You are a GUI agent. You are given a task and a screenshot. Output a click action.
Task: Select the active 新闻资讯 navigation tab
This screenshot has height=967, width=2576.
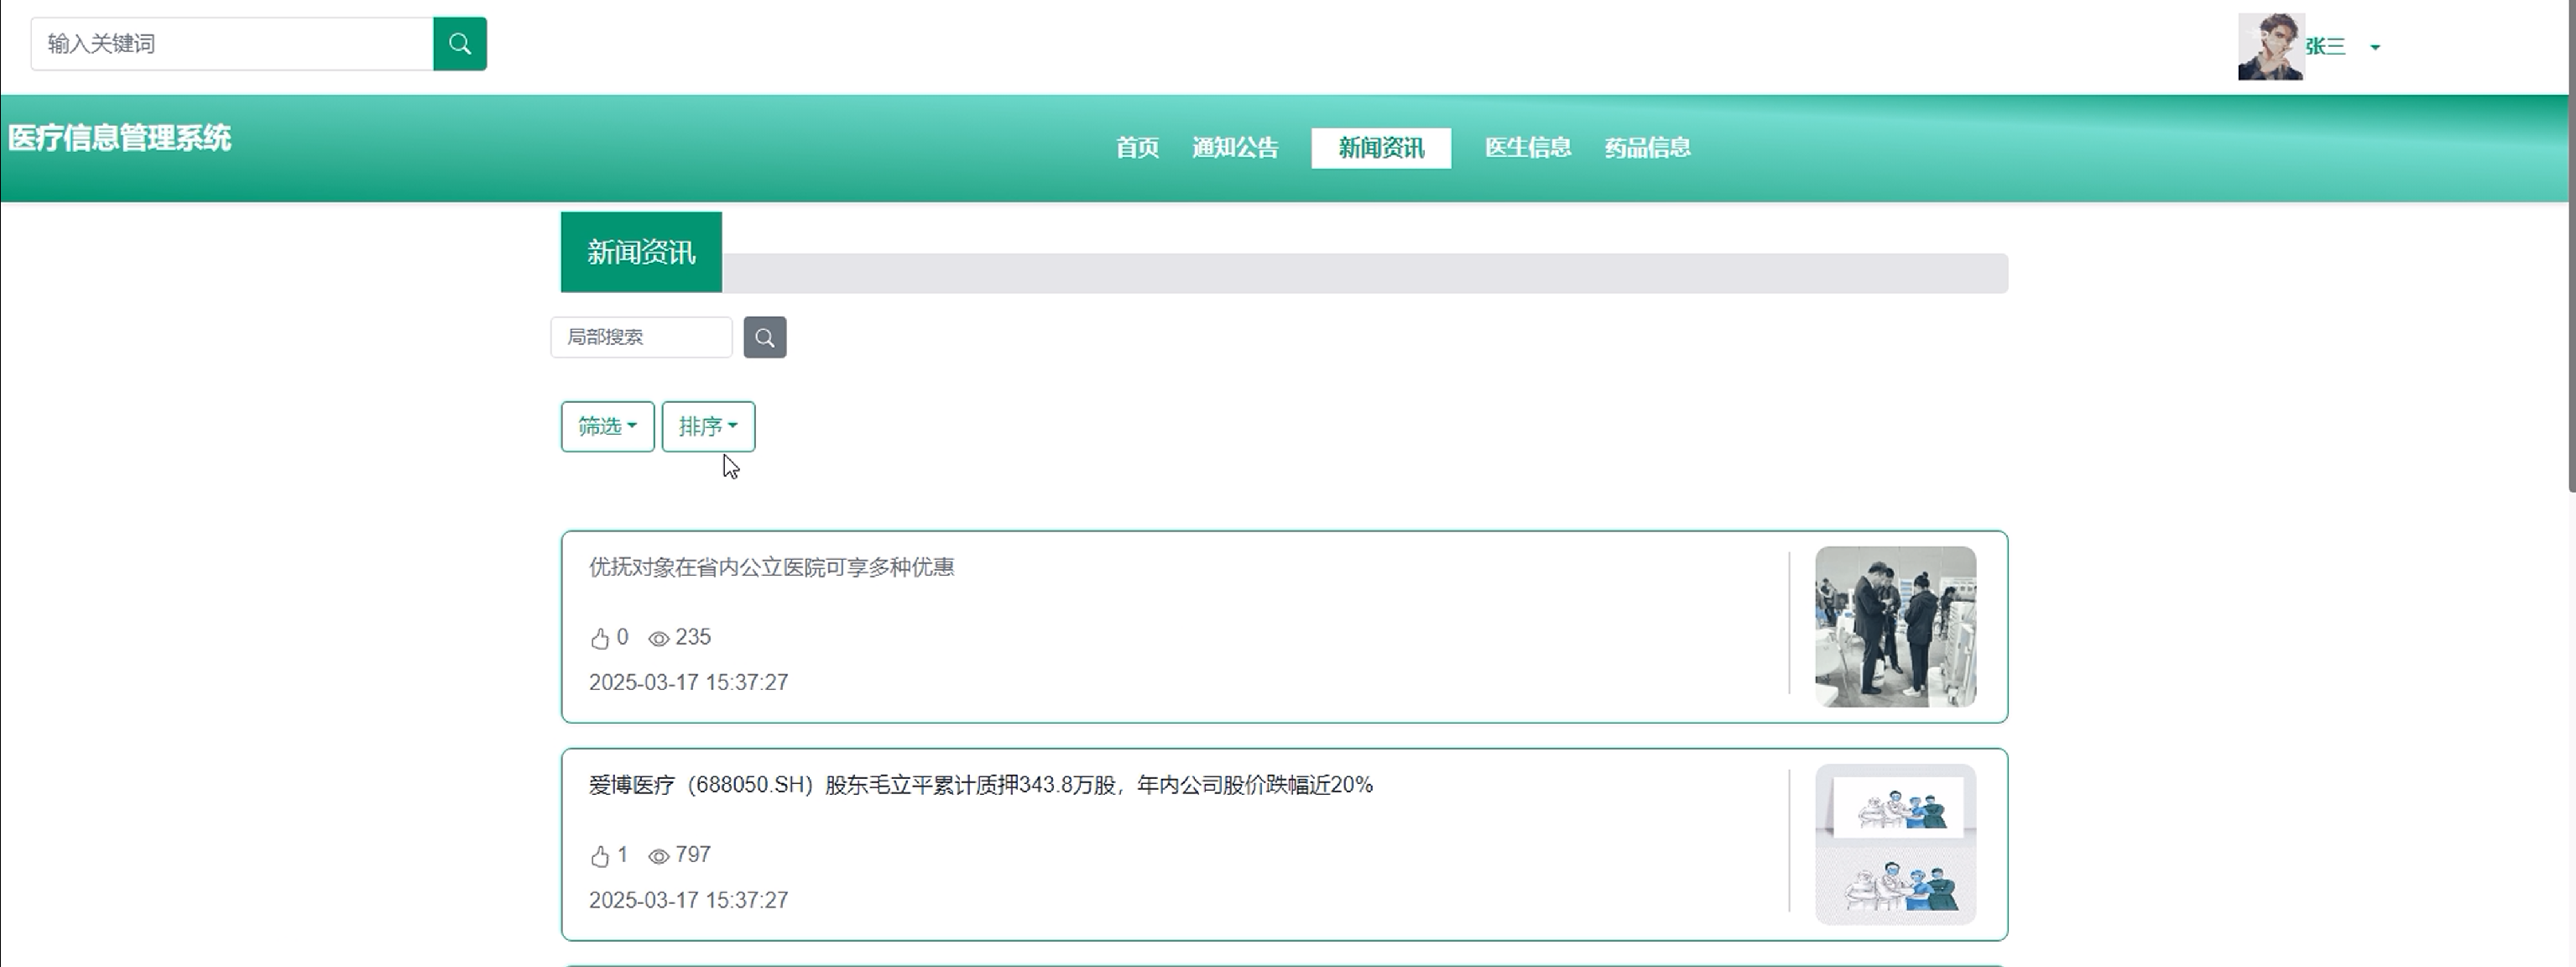click(1381, 148)
